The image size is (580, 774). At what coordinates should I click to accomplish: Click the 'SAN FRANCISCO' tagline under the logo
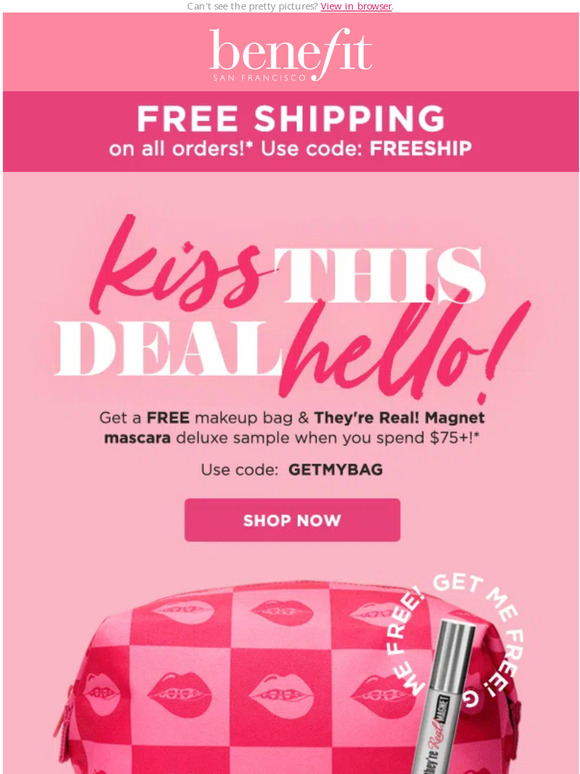[x=260, y=77]
